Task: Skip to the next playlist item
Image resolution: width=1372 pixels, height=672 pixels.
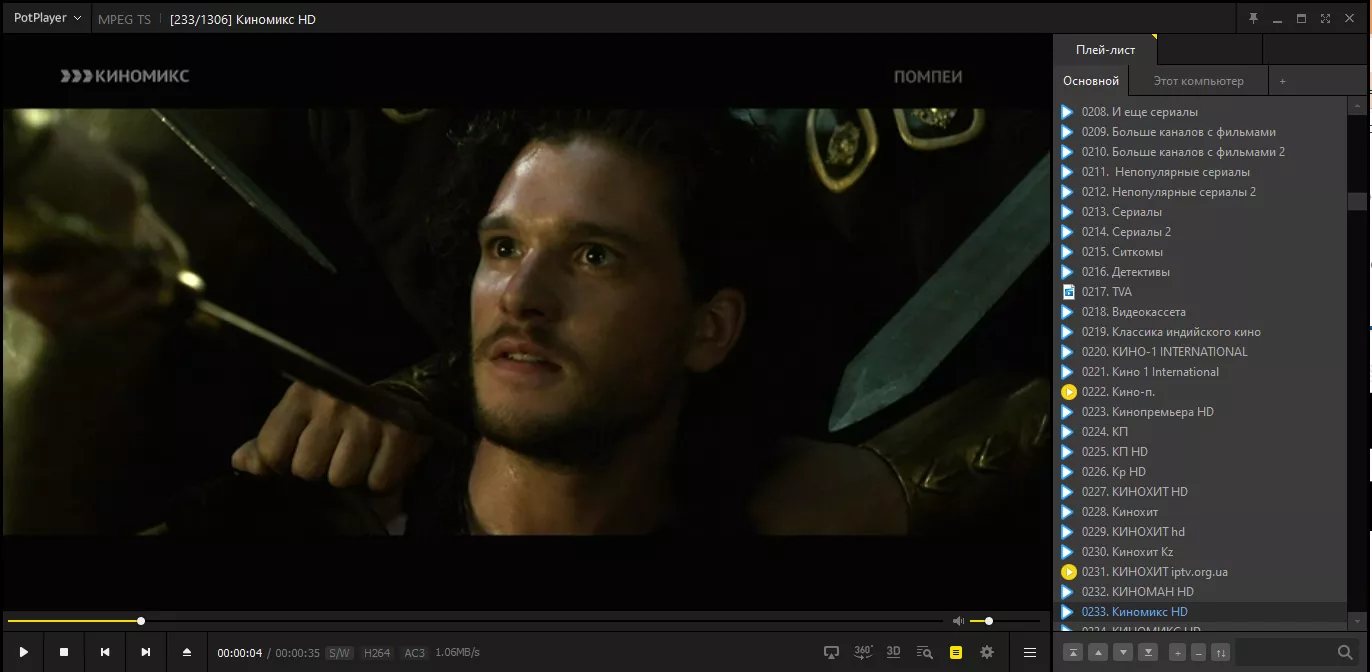Action: [146, 652]
